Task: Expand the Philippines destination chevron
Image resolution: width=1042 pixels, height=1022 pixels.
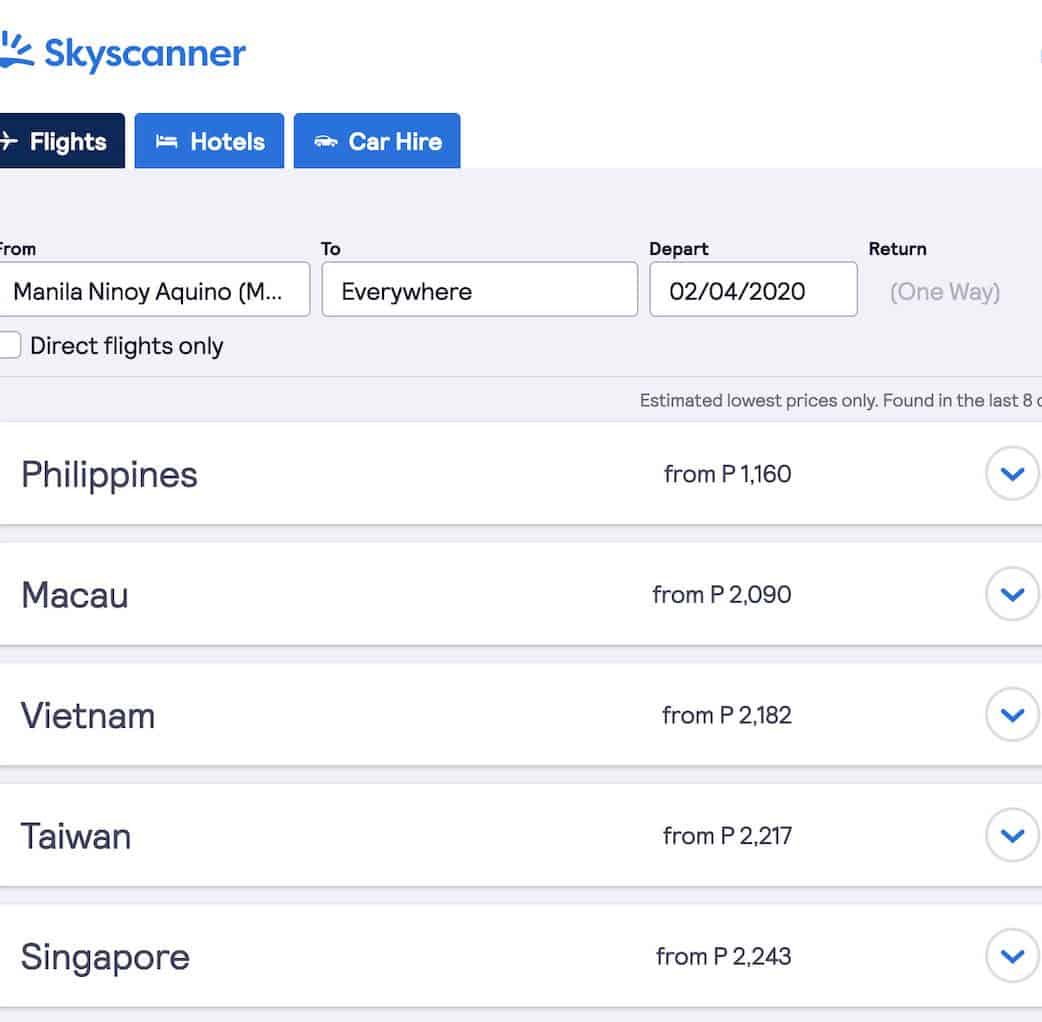Action: 1012,474
